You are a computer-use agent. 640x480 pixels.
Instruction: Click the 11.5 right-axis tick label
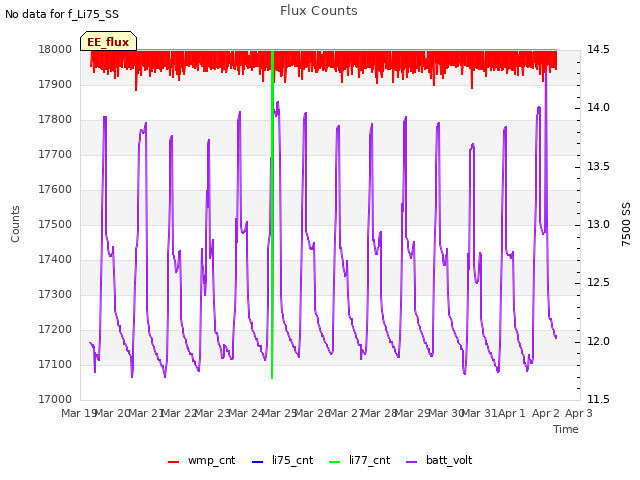pos(598,399)
